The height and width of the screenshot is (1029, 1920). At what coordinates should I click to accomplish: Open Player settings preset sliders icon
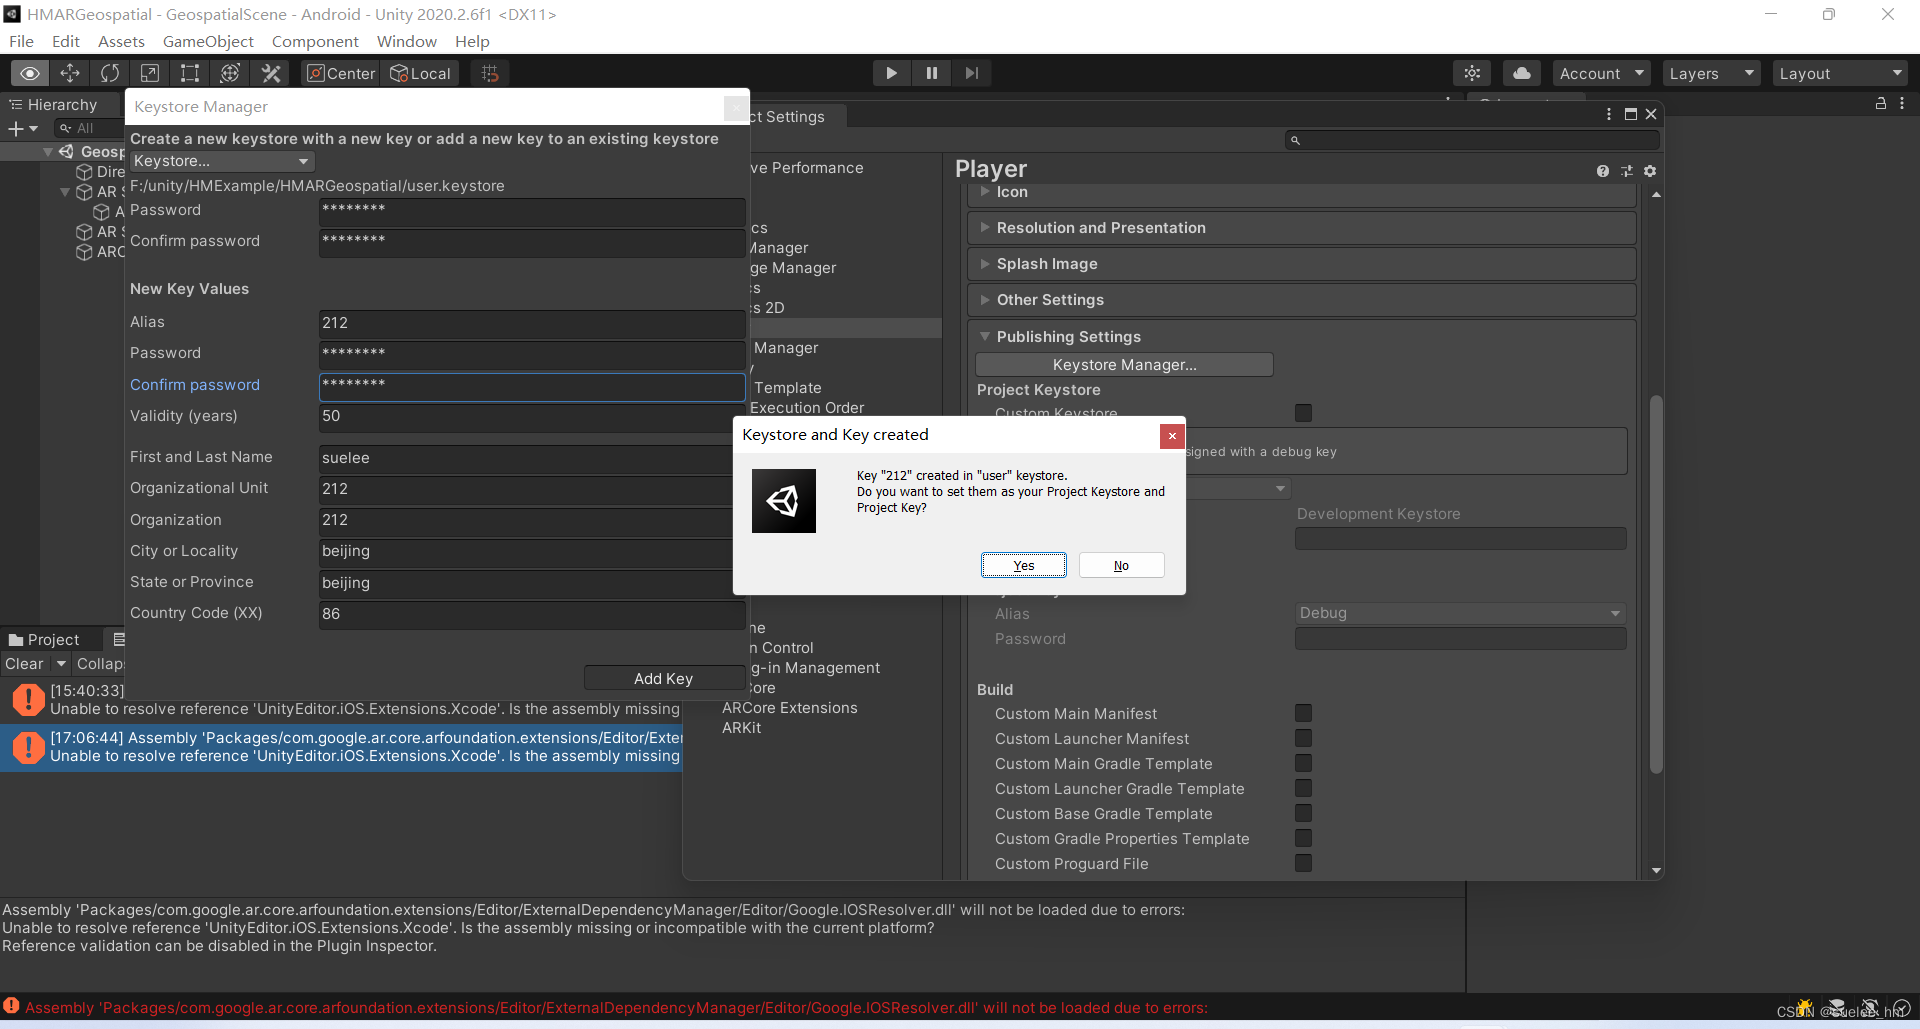1627,171
